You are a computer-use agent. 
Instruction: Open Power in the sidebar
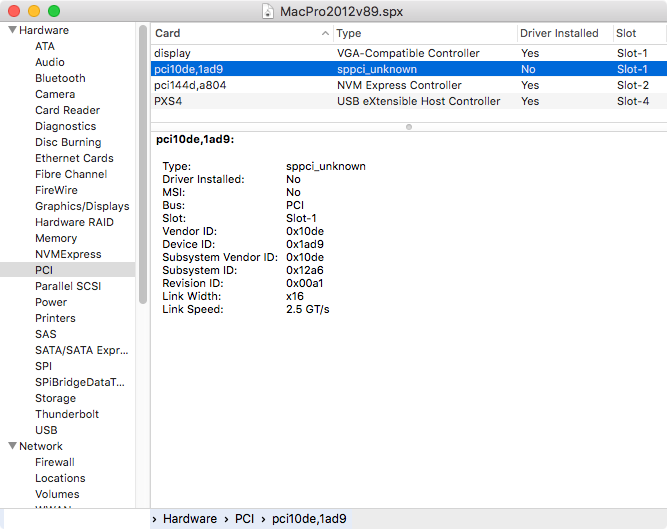click(x=51, y=302)
